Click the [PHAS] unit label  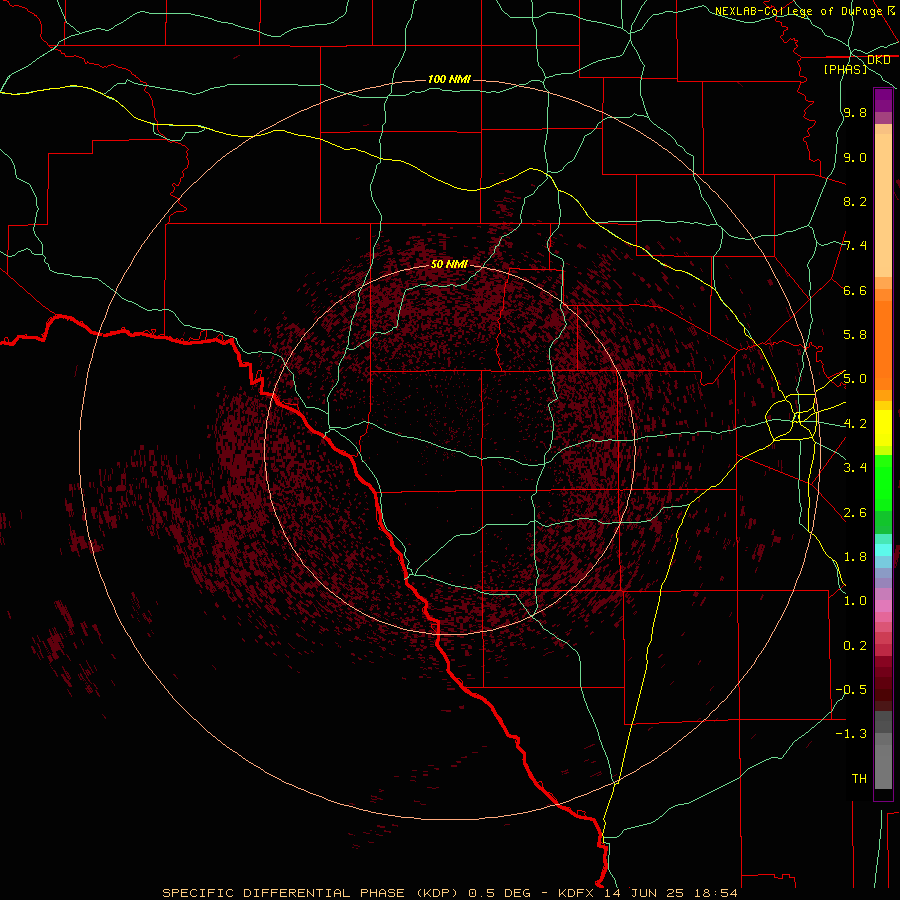(x=845, y=69)
